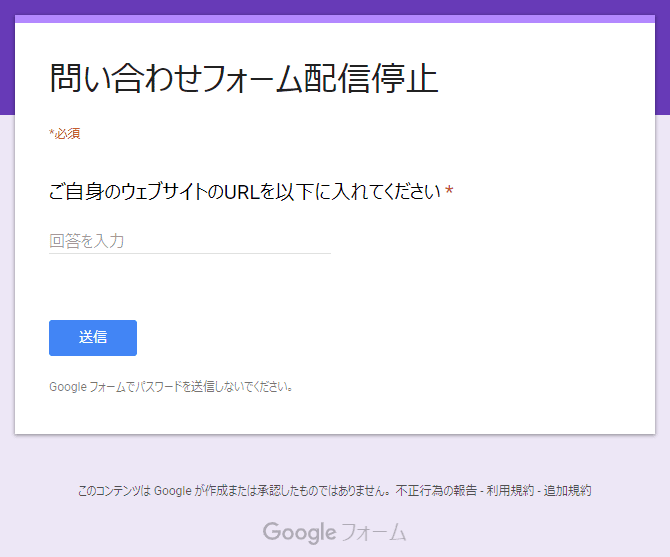The image size is (670, 557).
Task: Click the このコンテンツは Google が作成 disclaimer text
Action: tap(234, 490)
